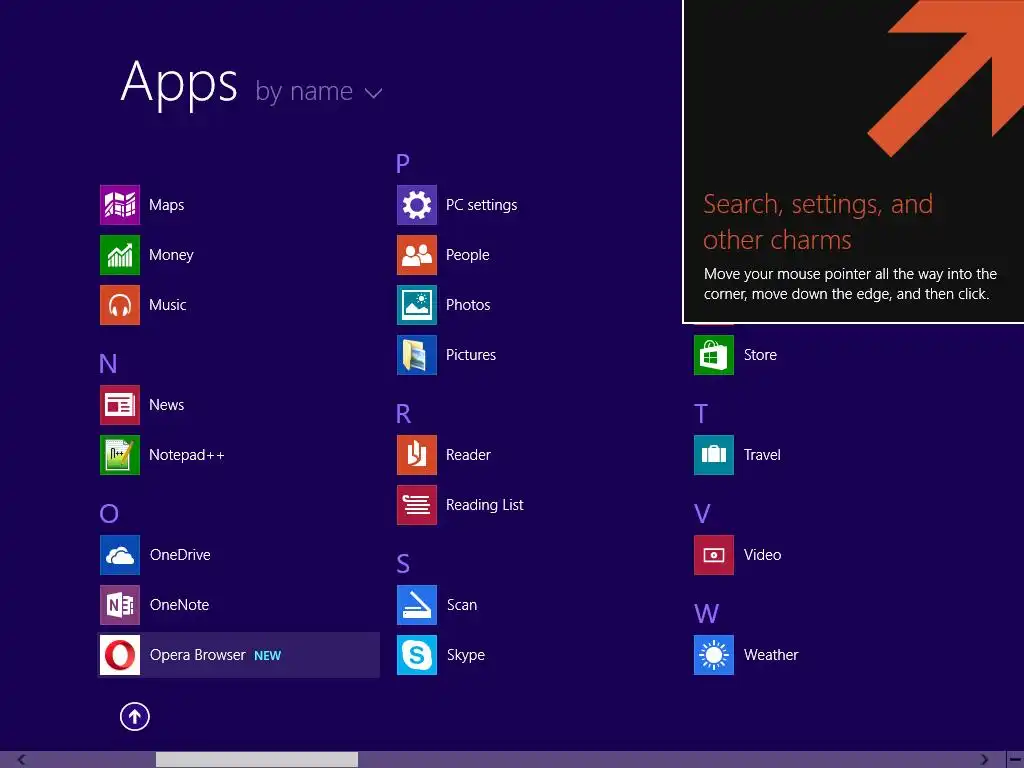
Task: Launch Notepad++ from its icon
Action: (x=120, y=455)
